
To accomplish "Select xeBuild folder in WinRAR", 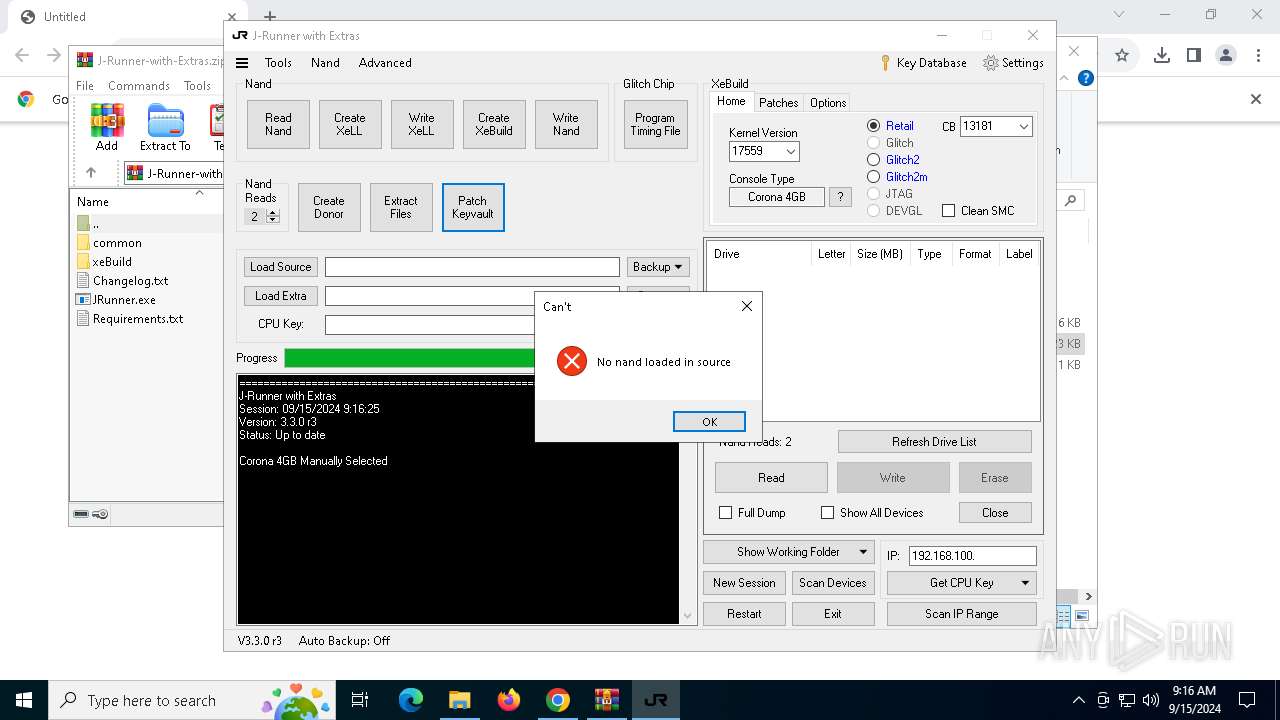I will (112, 262).
